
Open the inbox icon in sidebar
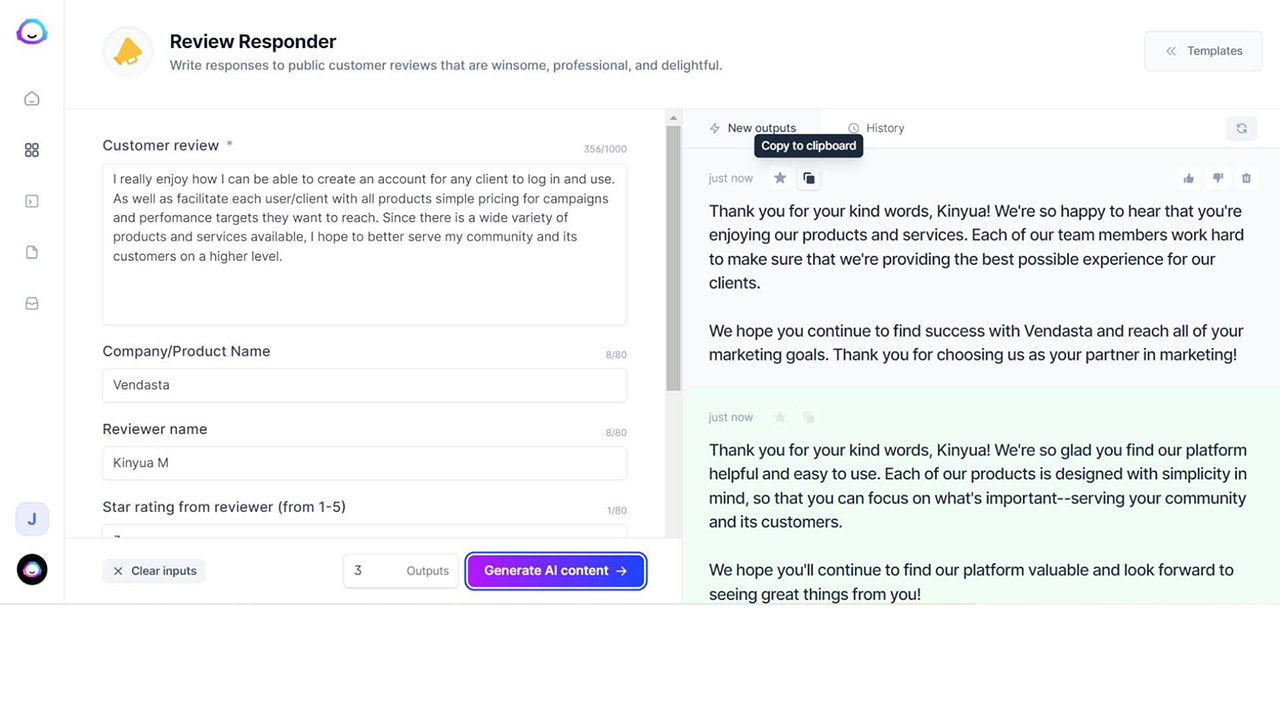point(32,304)
